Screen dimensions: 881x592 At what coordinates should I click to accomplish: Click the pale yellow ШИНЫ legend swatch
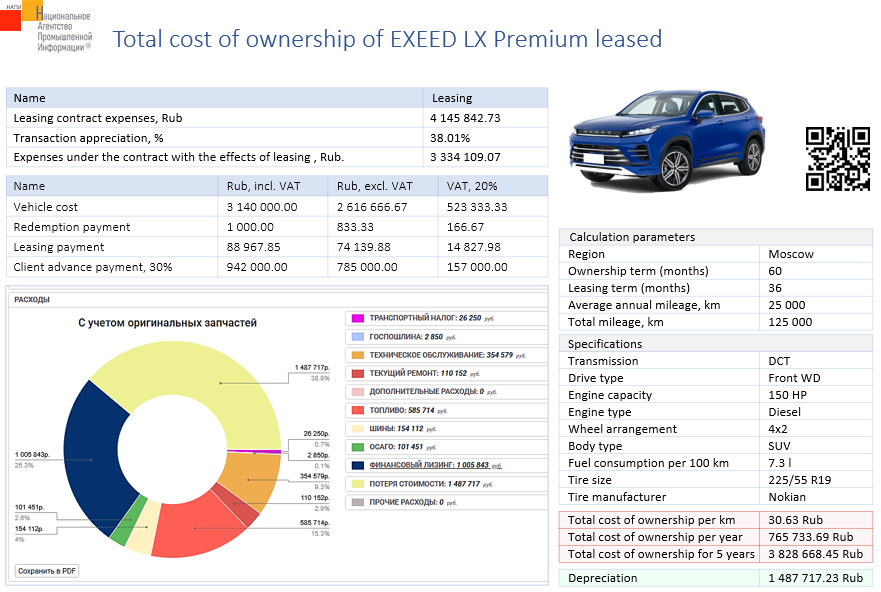pos(357,429)
